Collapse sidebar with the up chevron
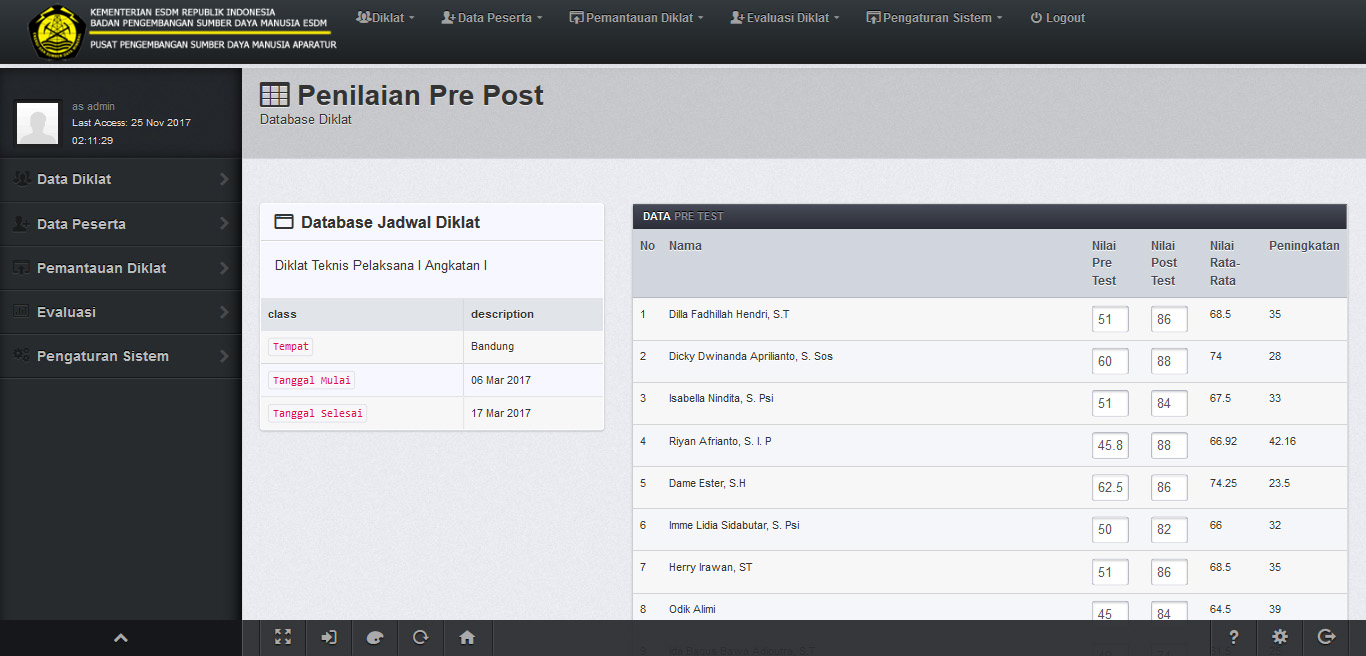 pyautogui.click(x=121, y=637)
